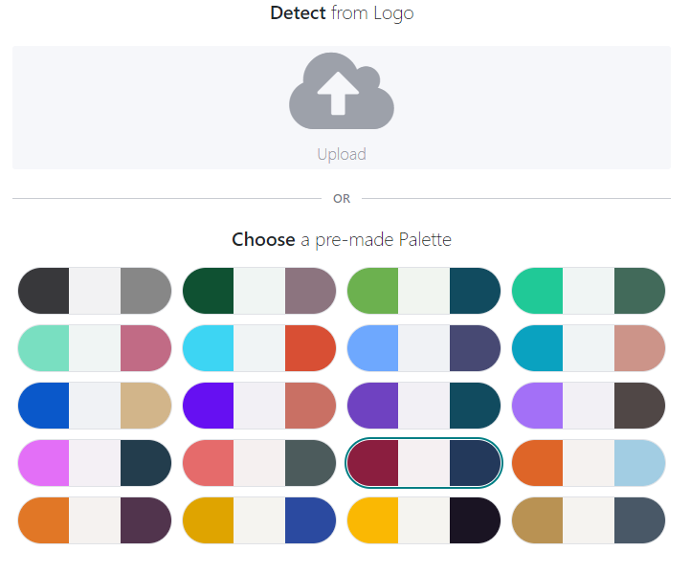Select the cyan and red-orange palette

click(x=259, y=348)
